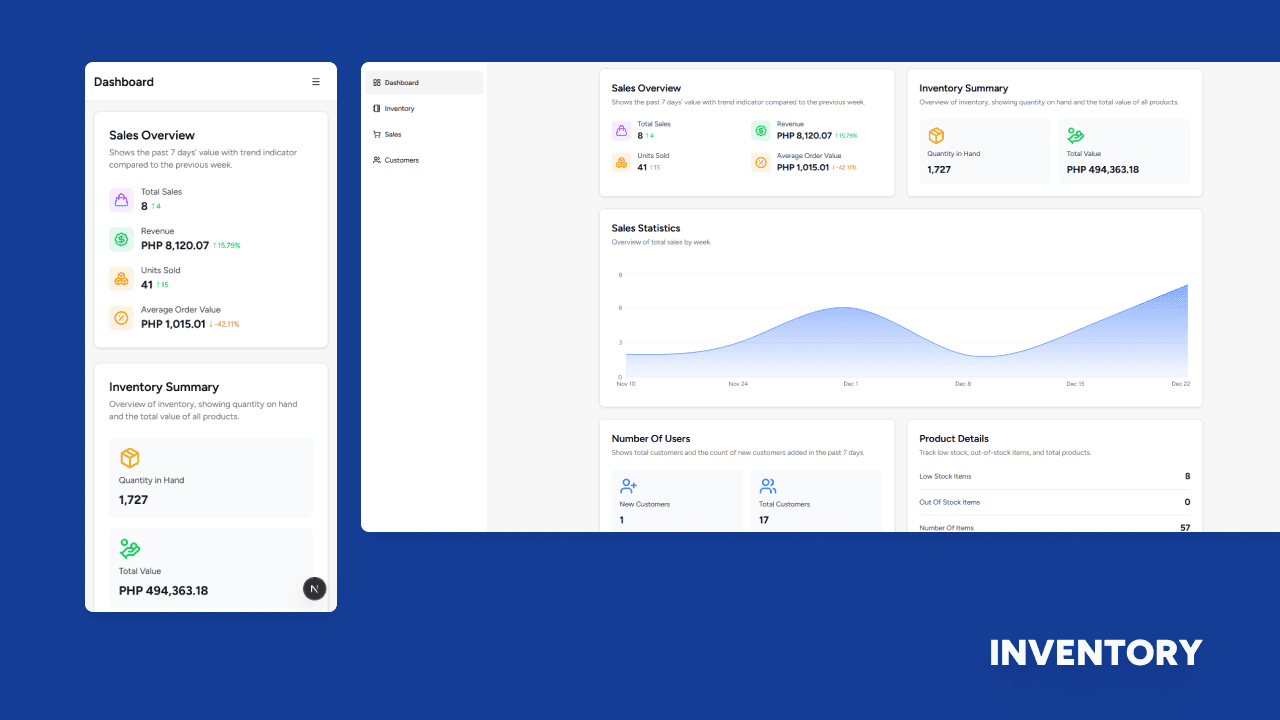Open the hamburger menu in mobile Dashboard header
This screenshot has width=1280, height=720.
[x=316, y=82]
